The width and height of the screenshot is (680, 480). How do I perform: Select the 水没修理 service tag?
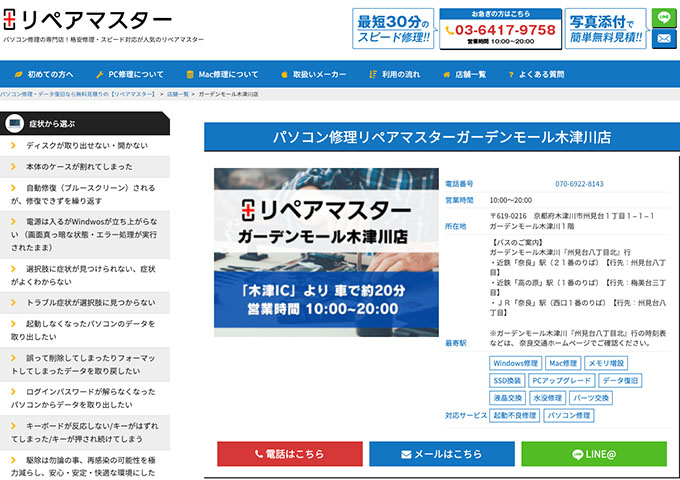[x=547, y=398]
